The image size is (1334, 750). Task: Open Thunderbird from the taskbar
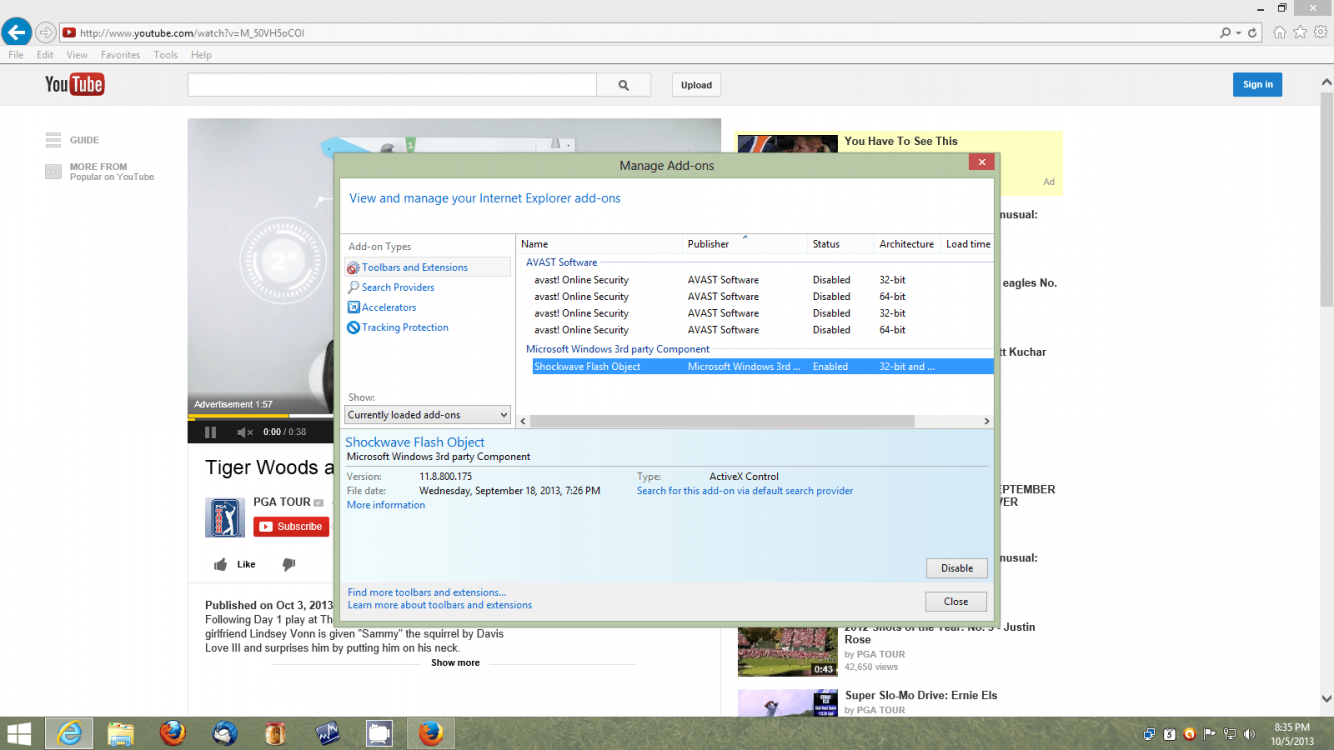coord(225,733)
